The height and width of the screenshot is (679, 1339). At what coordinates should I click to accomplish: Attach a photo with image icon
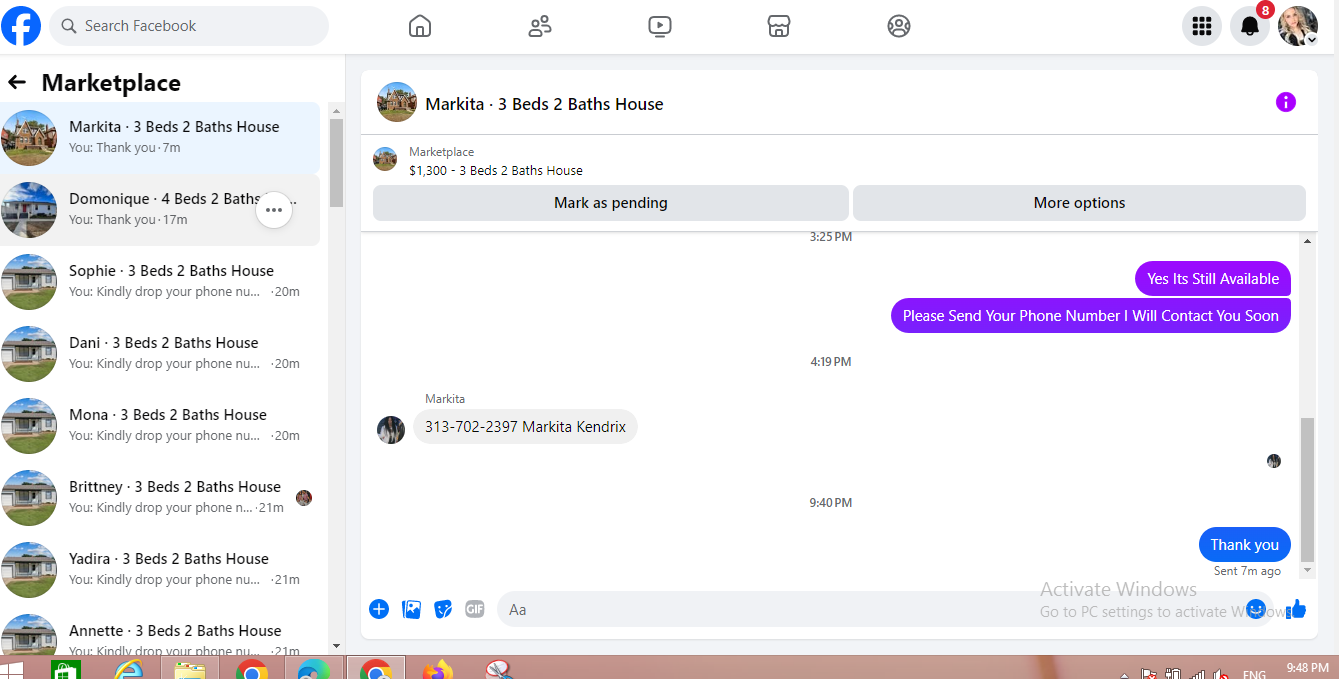tap(411, 609)
